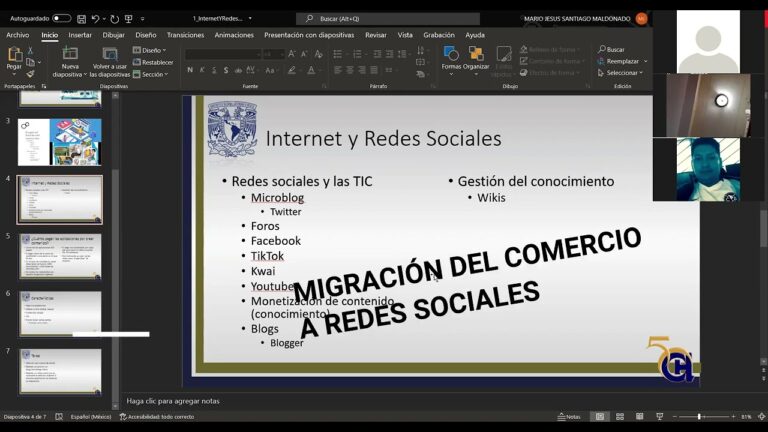Select slide 3 thumbnail
Viewport: 768px width, 432px height.
click(x=60, y=142)
